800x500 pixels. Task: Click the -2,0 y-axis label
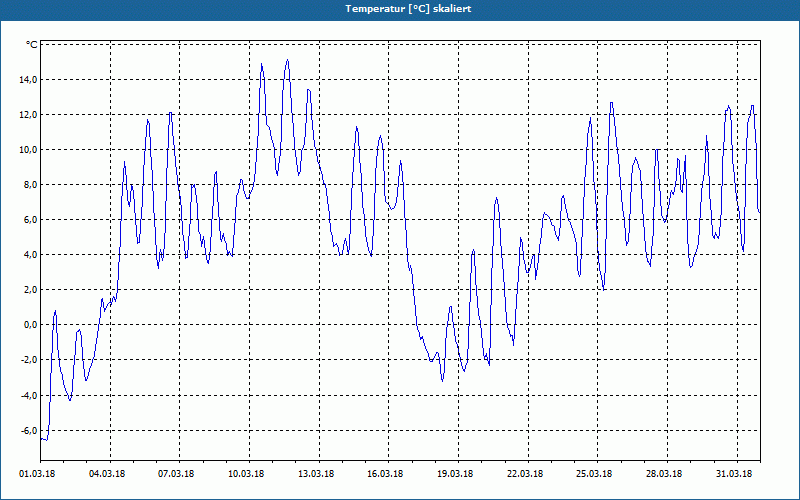[29, 360]
